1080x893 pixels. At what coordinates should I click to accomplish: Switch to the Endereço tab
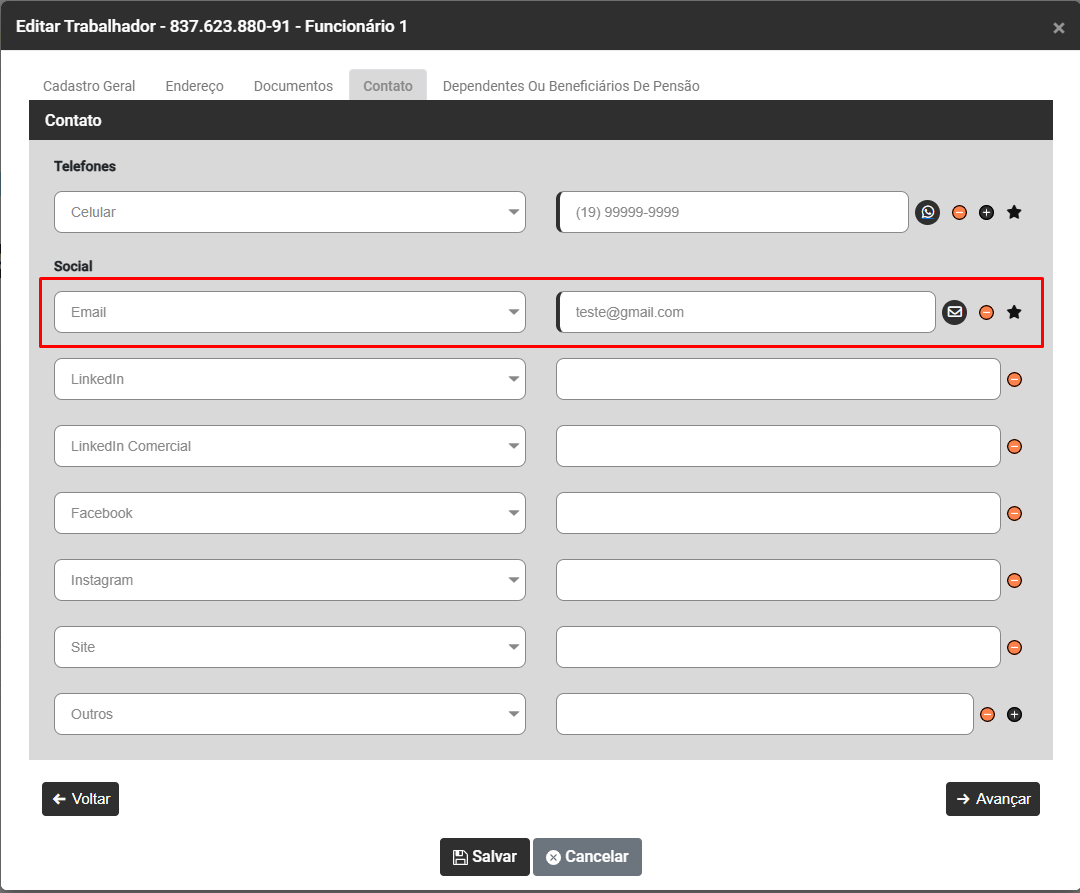point(194,86)
